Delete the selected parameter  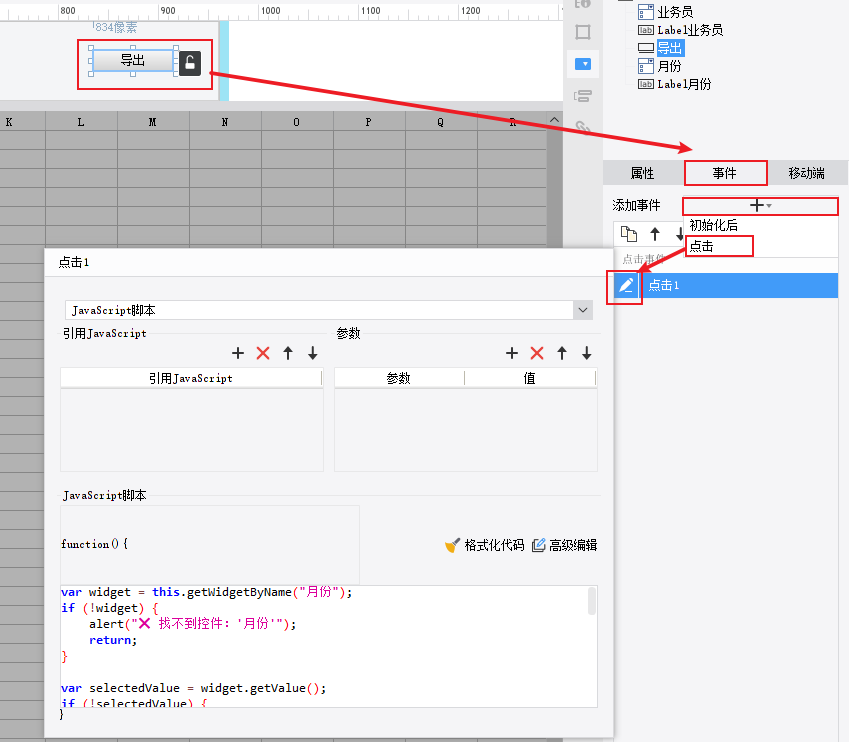click(x=537, y=354)
